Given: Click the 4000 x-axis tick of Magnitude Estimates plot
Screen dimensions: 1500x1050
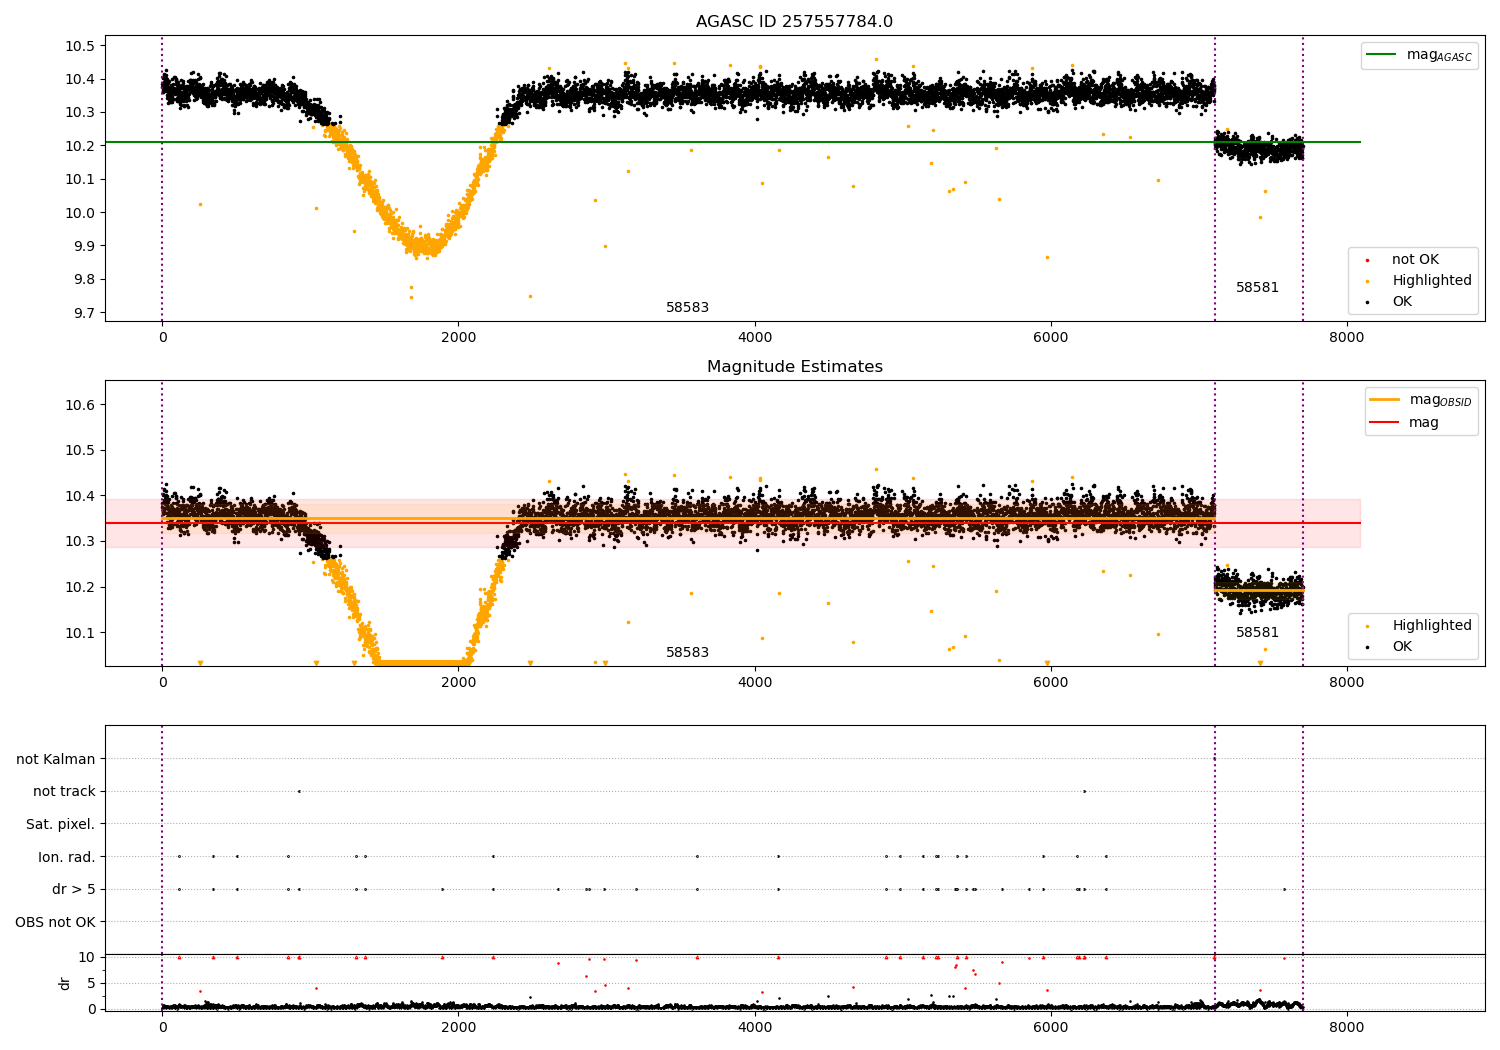Looking at the screenshot, I should tap(754, 682).
